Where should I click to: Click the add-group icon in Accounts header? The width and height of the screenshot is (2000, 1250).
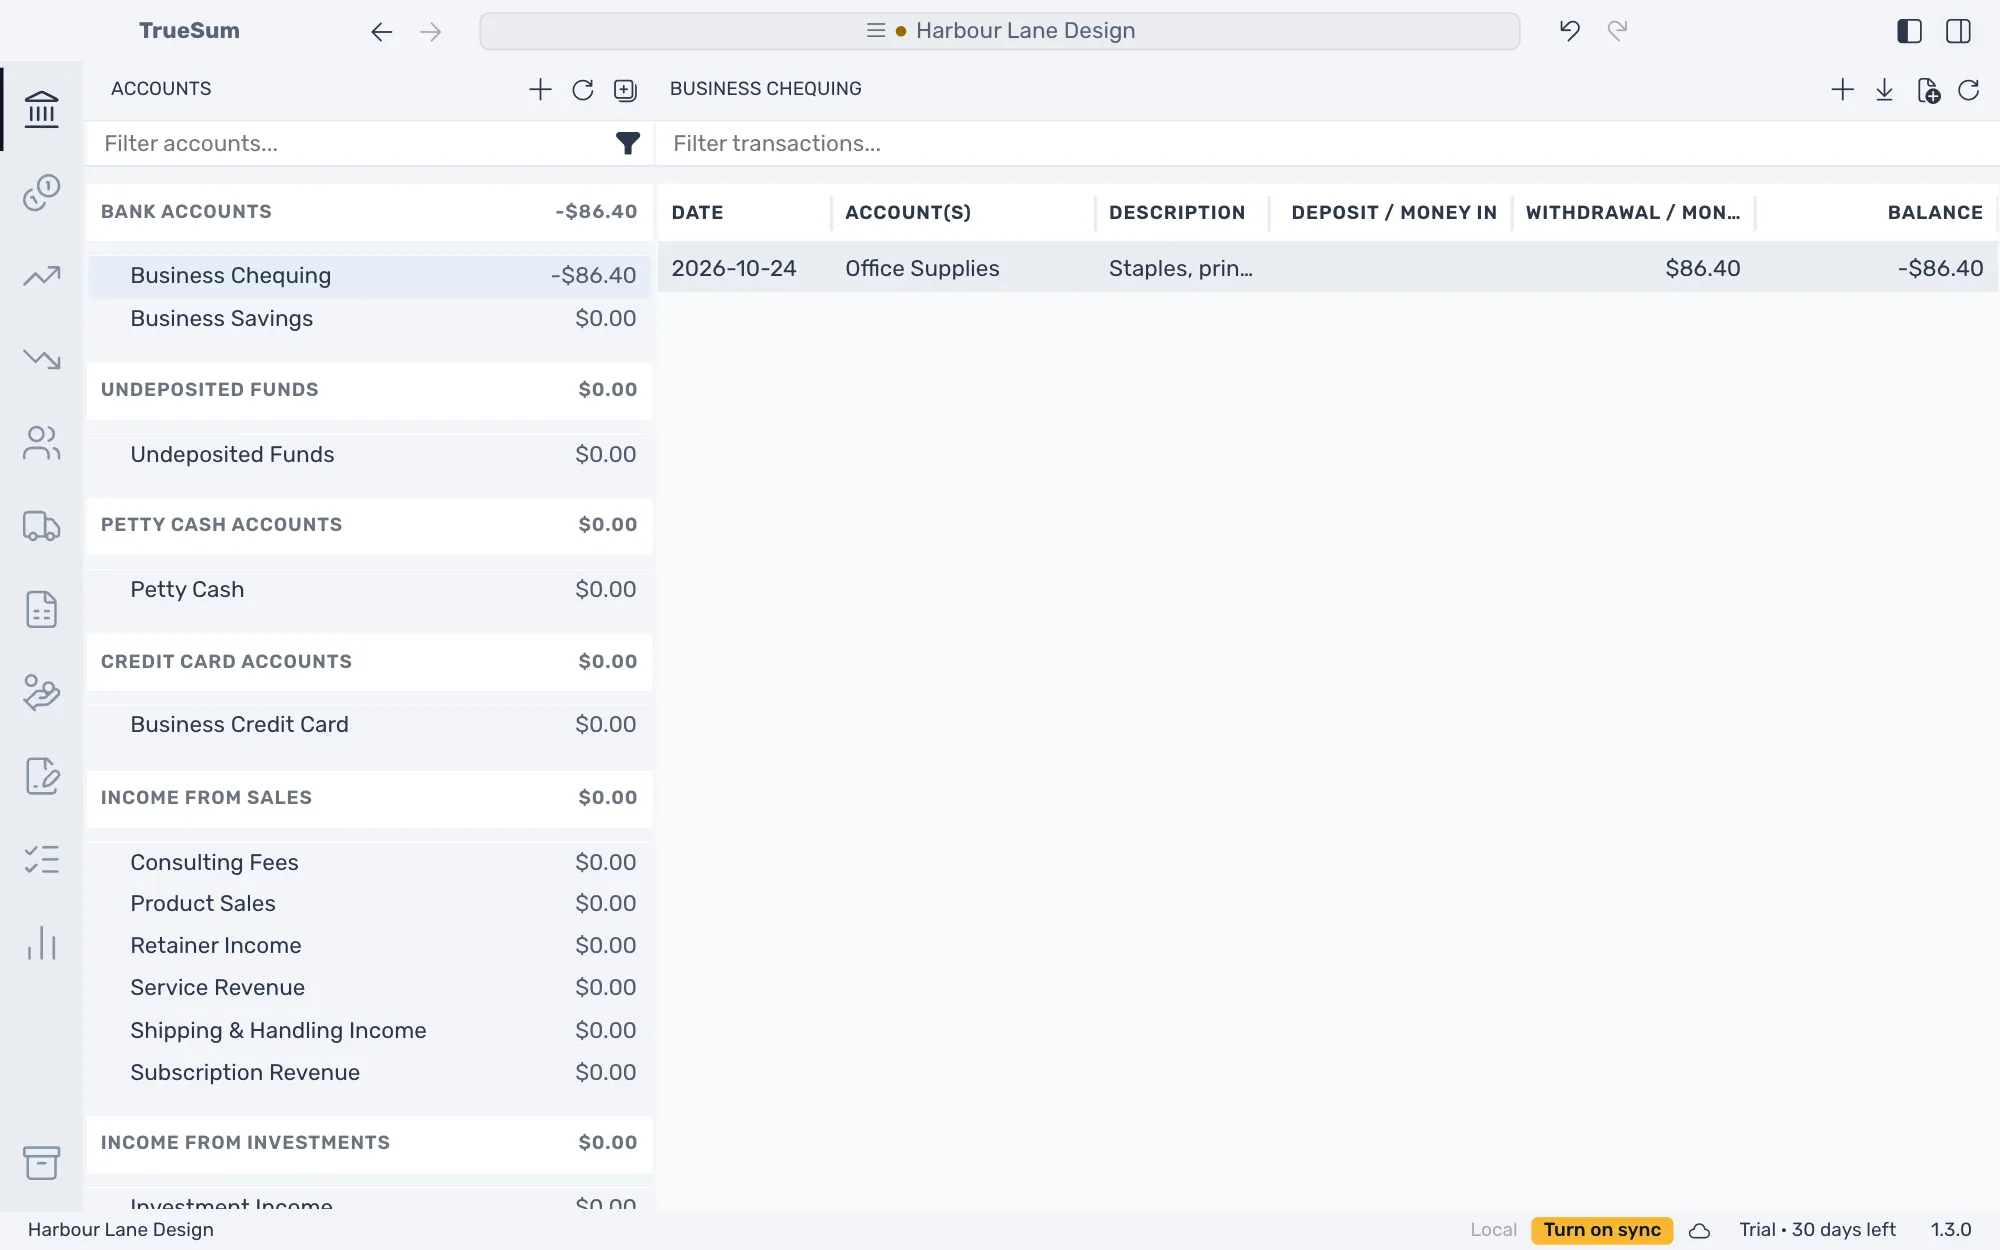coord(625,90)
